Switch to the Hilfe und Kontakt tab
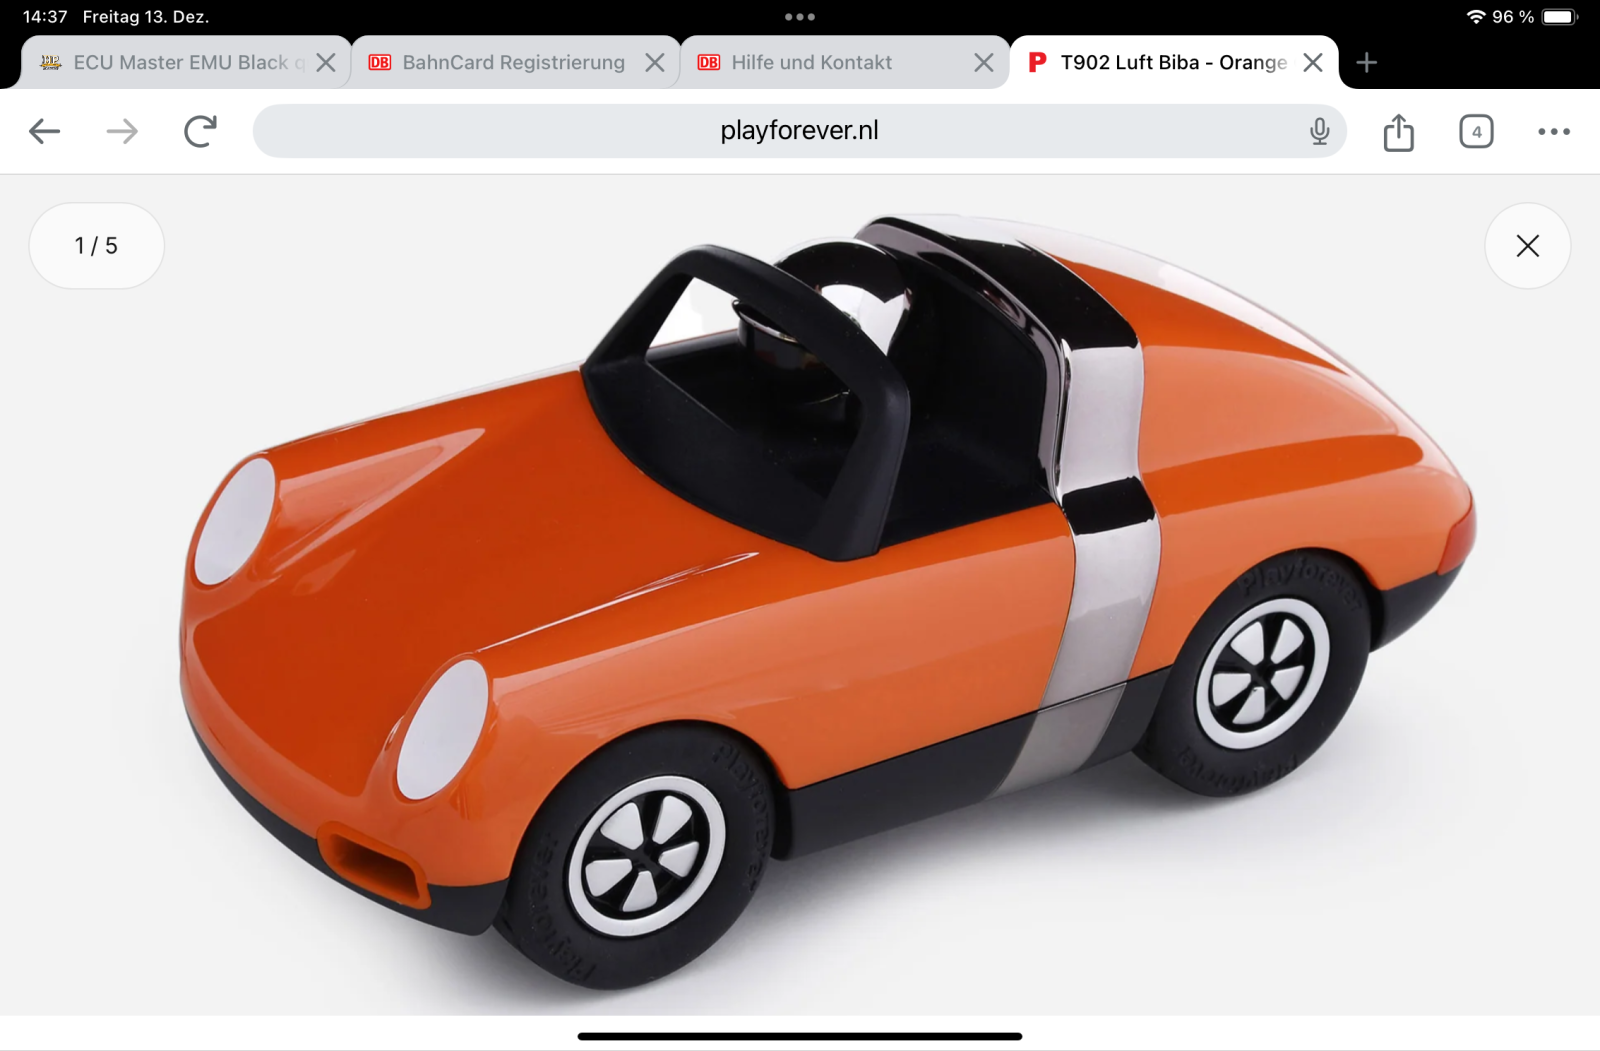Image resolution: width=1600 pixels, height=1051 pixels. 844,63
